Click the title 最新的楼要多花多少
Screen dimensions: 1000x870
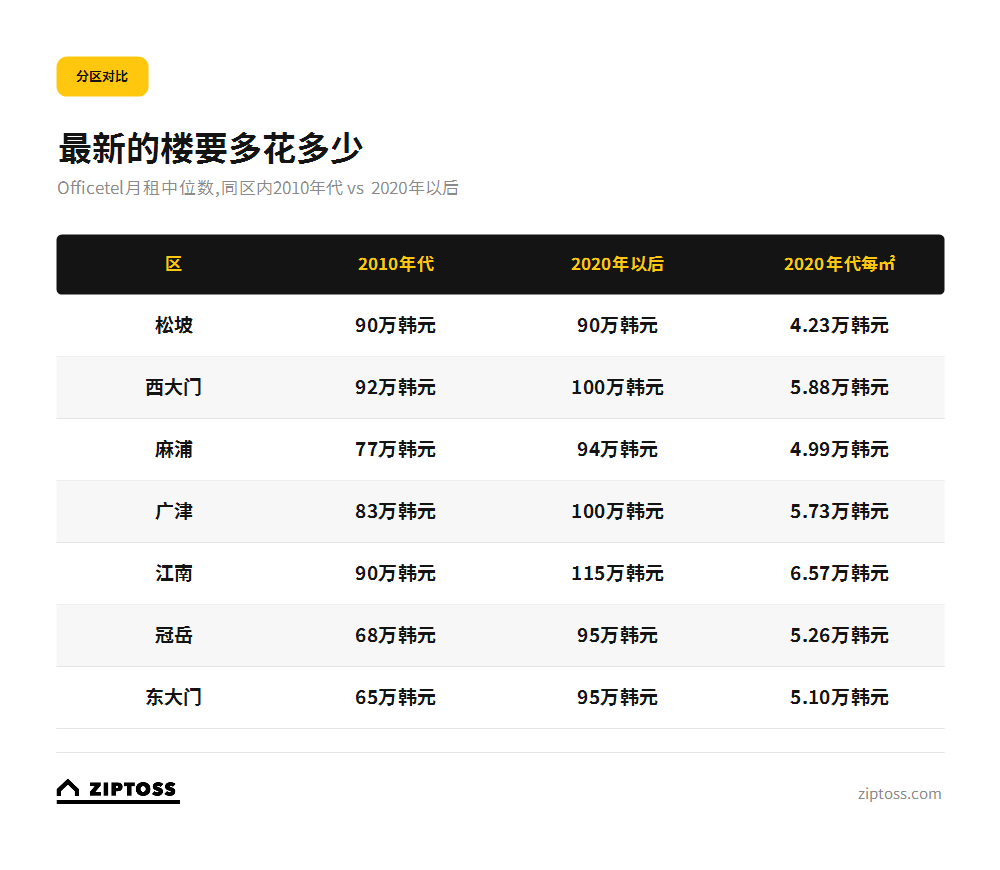[210, 149]
